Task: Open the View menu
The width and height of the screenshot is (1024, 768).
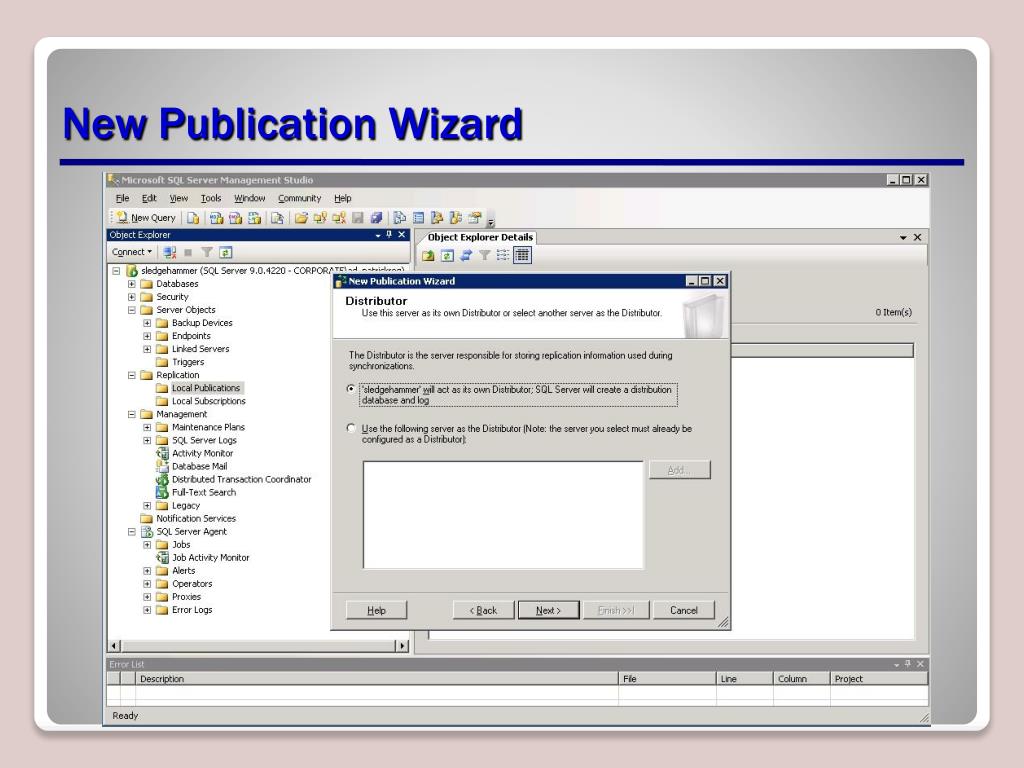Action: (x=178, y=198)
